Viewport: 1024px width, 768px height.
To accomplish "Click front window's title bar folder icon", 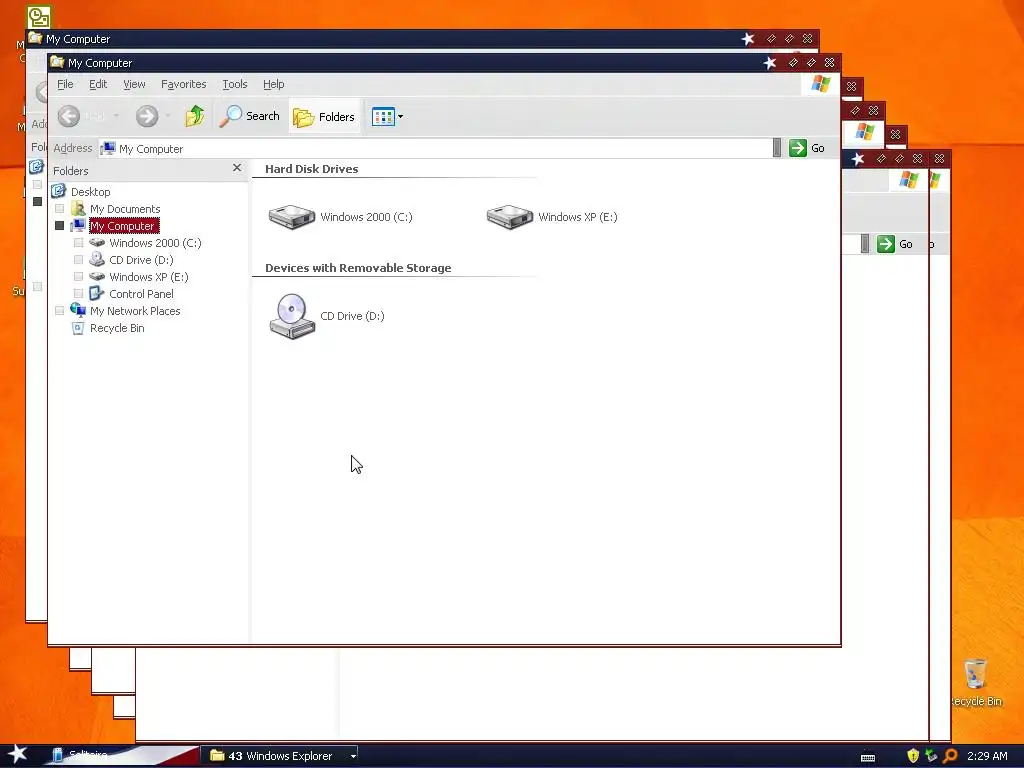I will coord(57,62).
